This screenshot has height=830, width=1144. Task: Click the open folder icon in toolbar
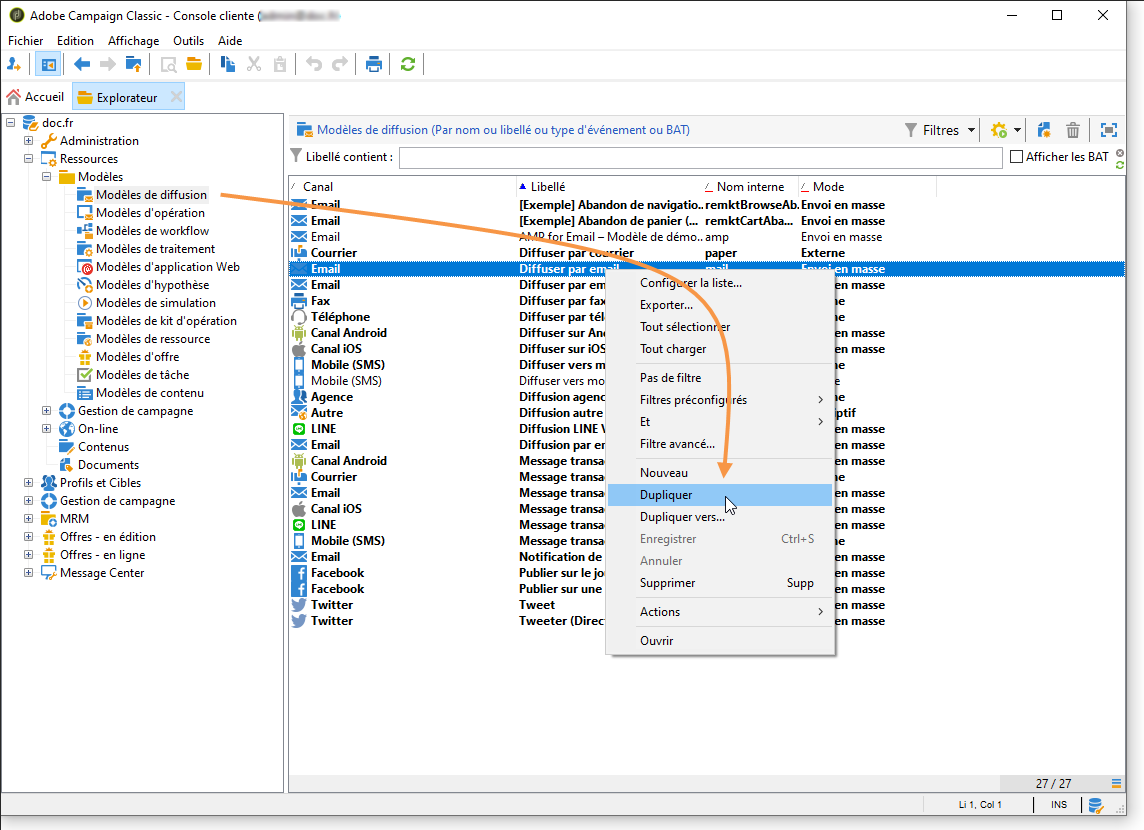[193, 64]
